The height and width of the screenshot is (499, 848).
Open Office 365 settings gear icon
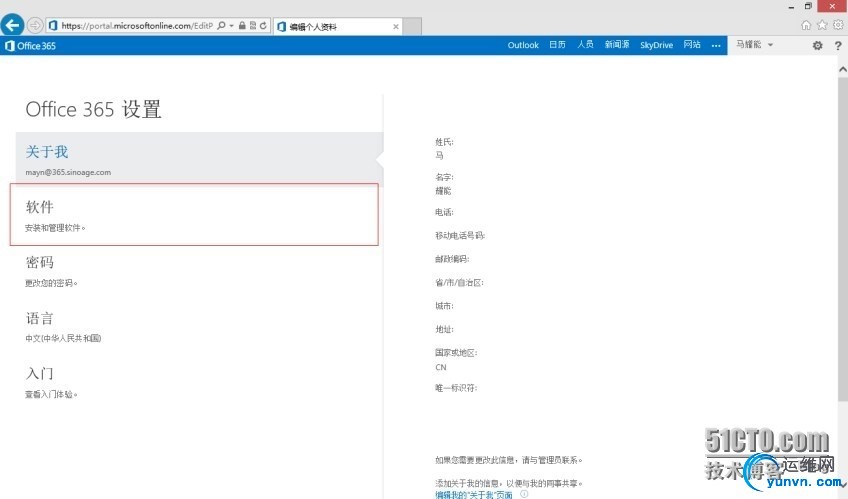[x=817, y=46]
